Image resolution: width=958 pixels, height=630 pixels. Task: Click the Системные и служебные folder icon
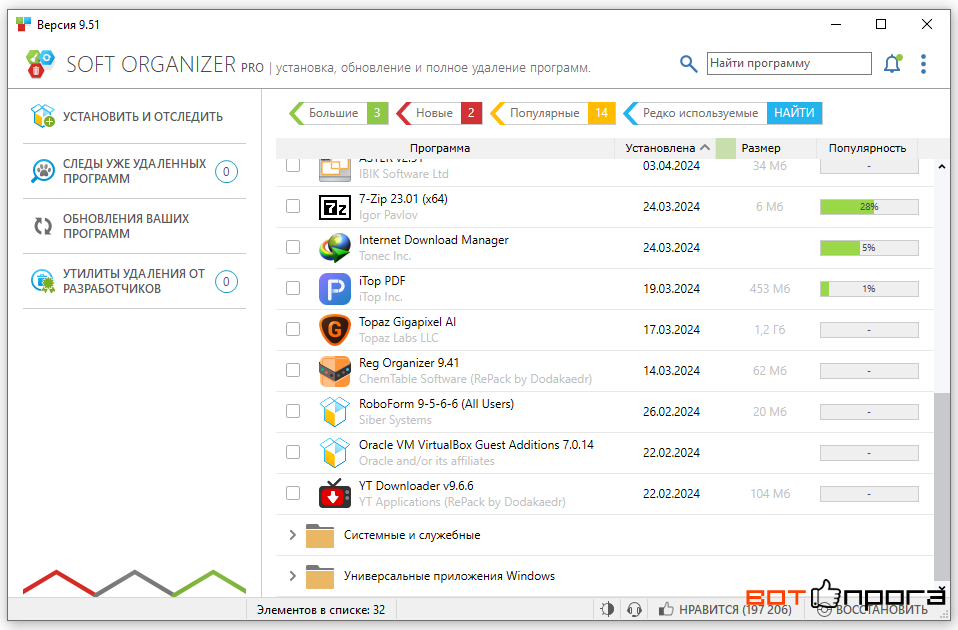point(320,535)
